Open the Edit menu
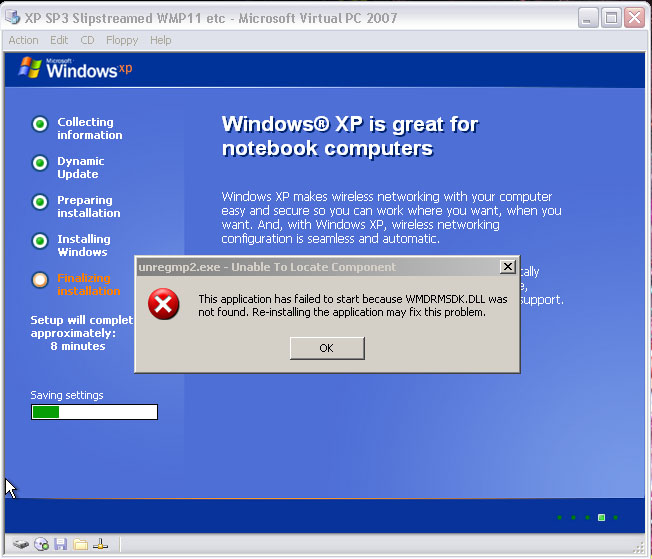 (59, 40)
